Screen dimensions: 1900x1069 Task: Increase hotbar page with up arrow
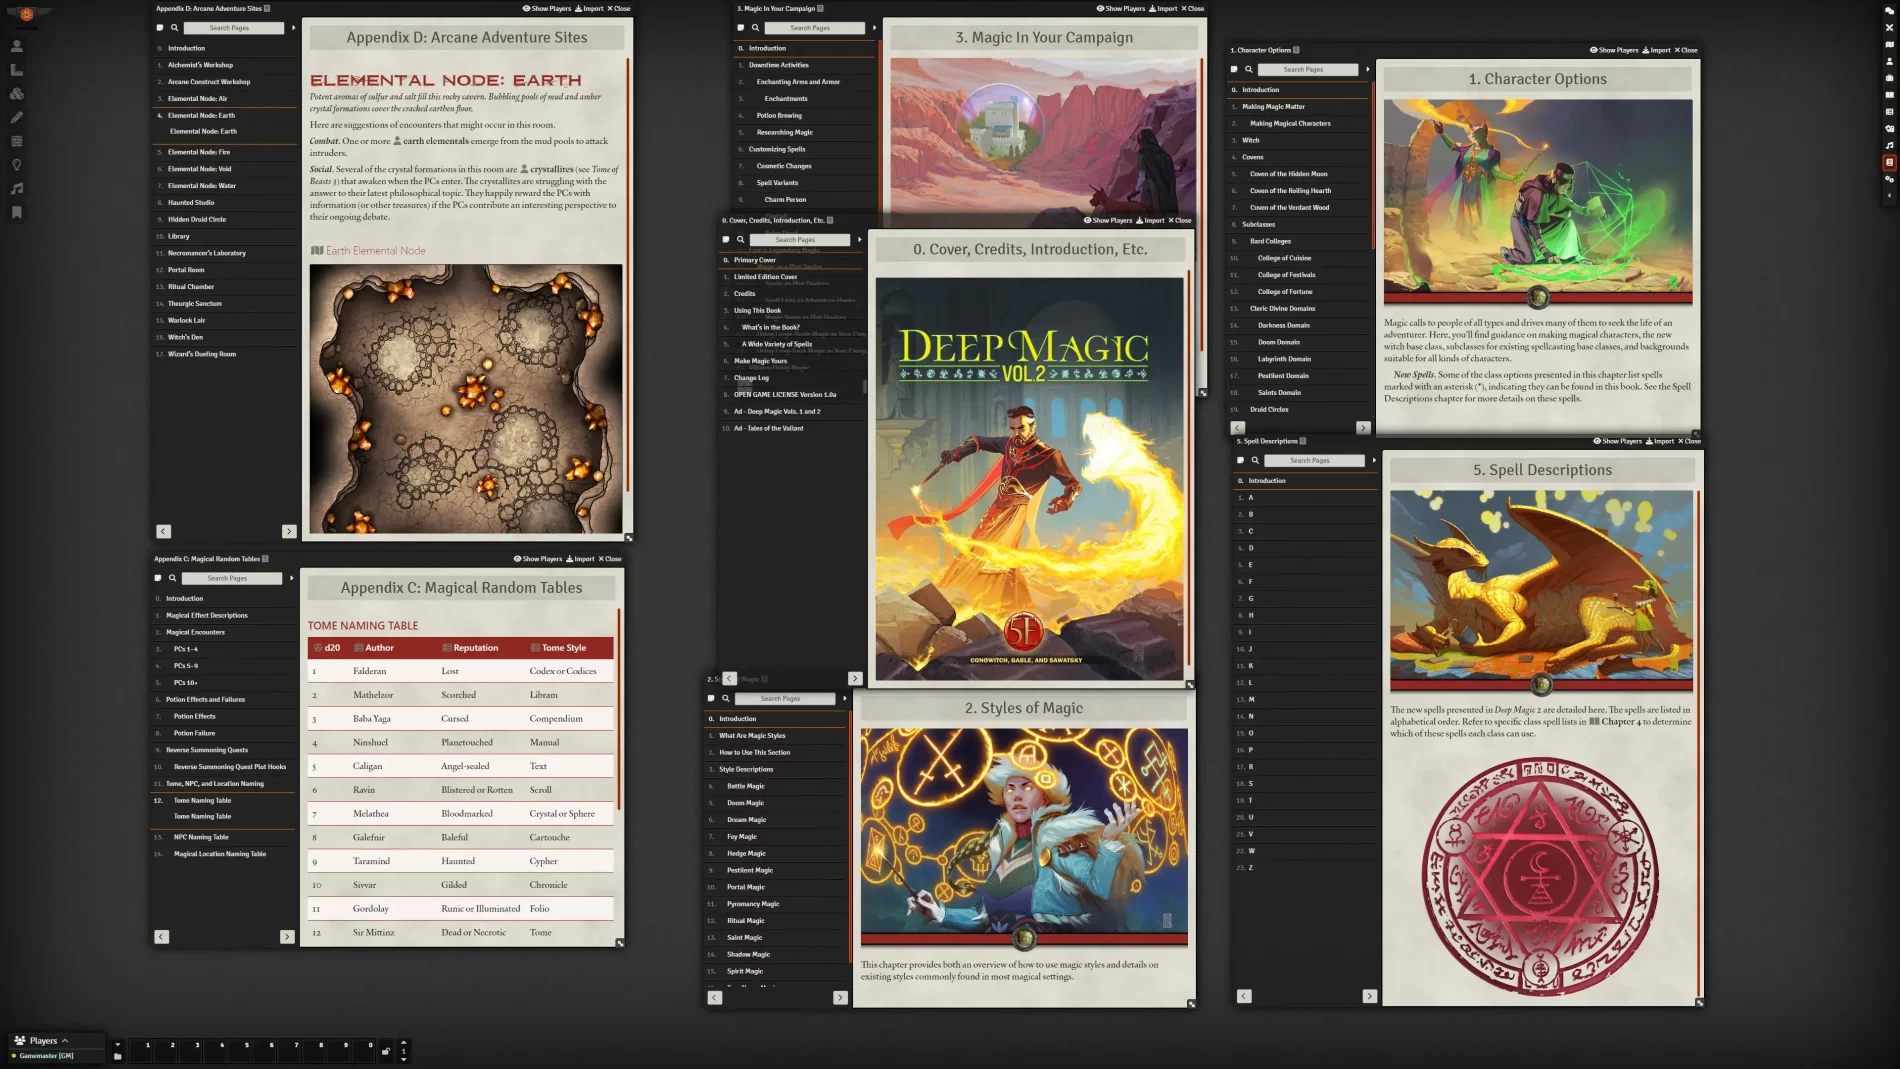[x=404, y=1042]
